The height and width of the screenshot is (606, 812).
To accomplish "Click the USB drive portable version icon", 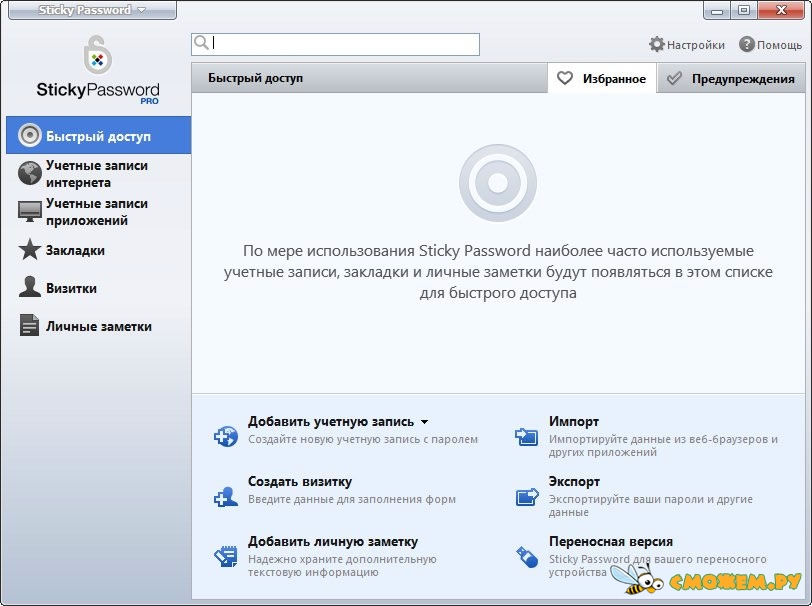I will point(527,557).
